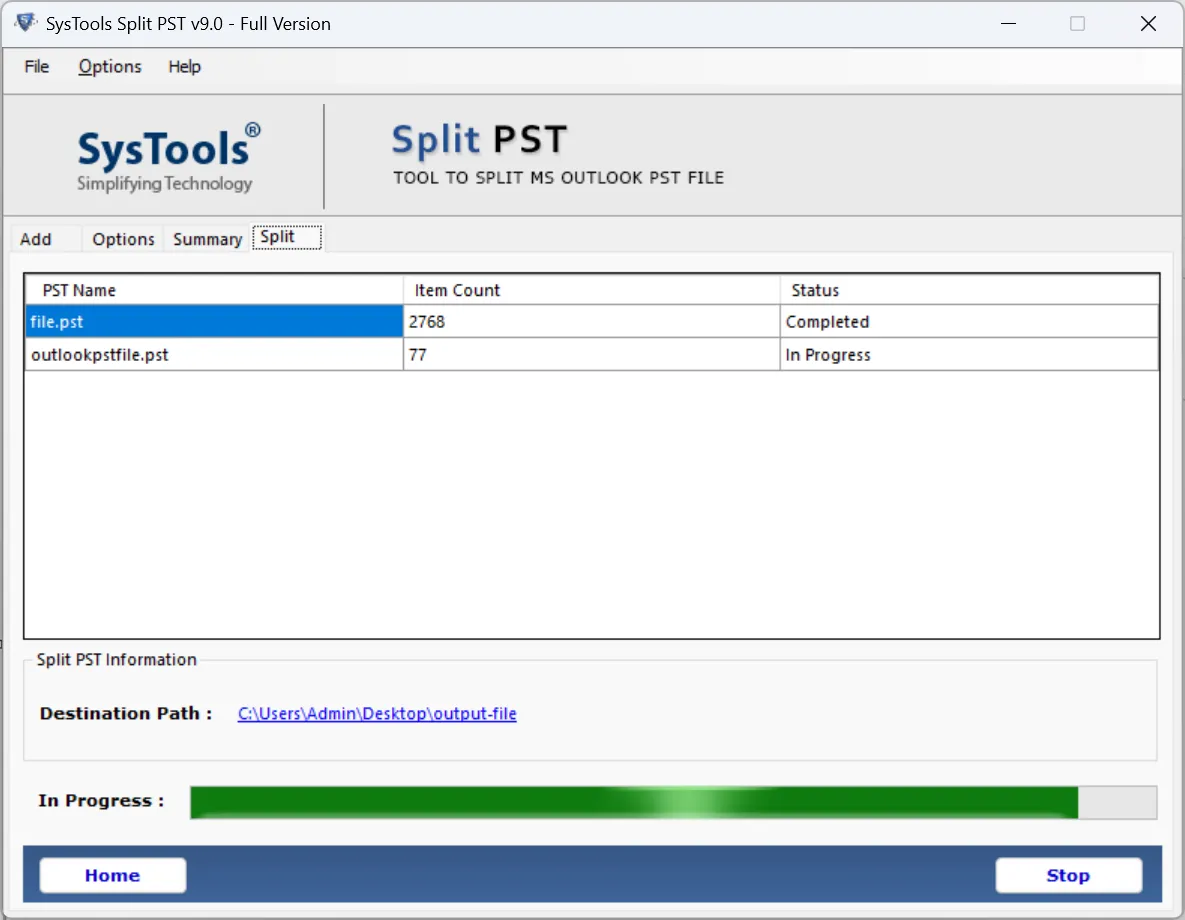Click the Completed status cell

coord(970,321)
